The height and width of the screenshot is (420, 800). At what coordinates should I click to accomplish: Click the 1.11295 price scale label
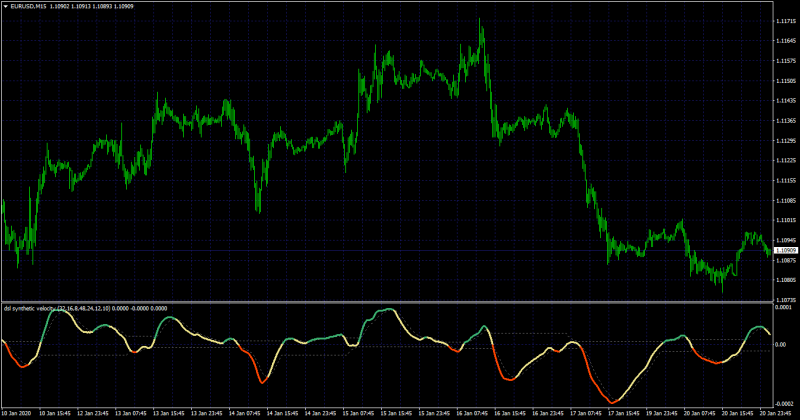pyautogui.click(x=786, y=141)
